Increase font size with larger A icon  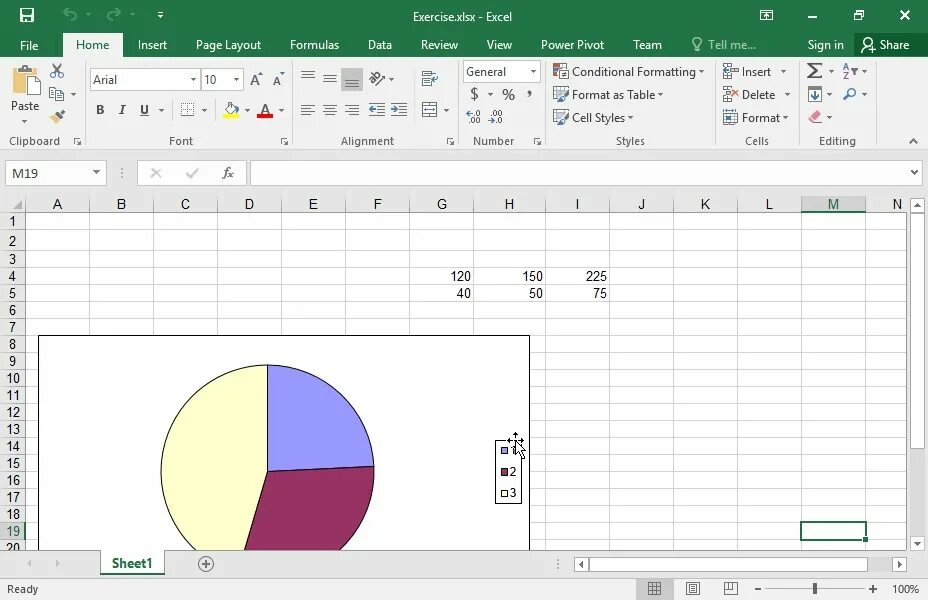coord(256,79)
